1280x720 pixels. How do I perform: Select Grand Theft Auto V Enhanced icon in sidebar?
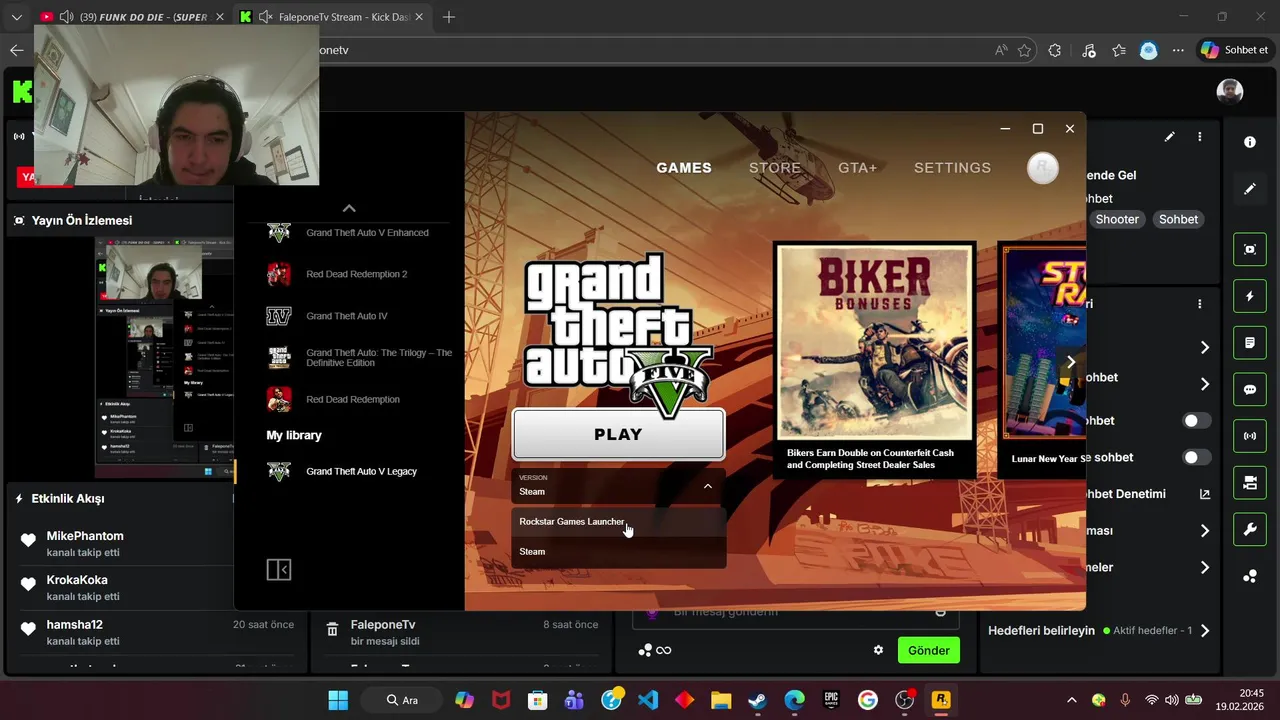point(278,233)
